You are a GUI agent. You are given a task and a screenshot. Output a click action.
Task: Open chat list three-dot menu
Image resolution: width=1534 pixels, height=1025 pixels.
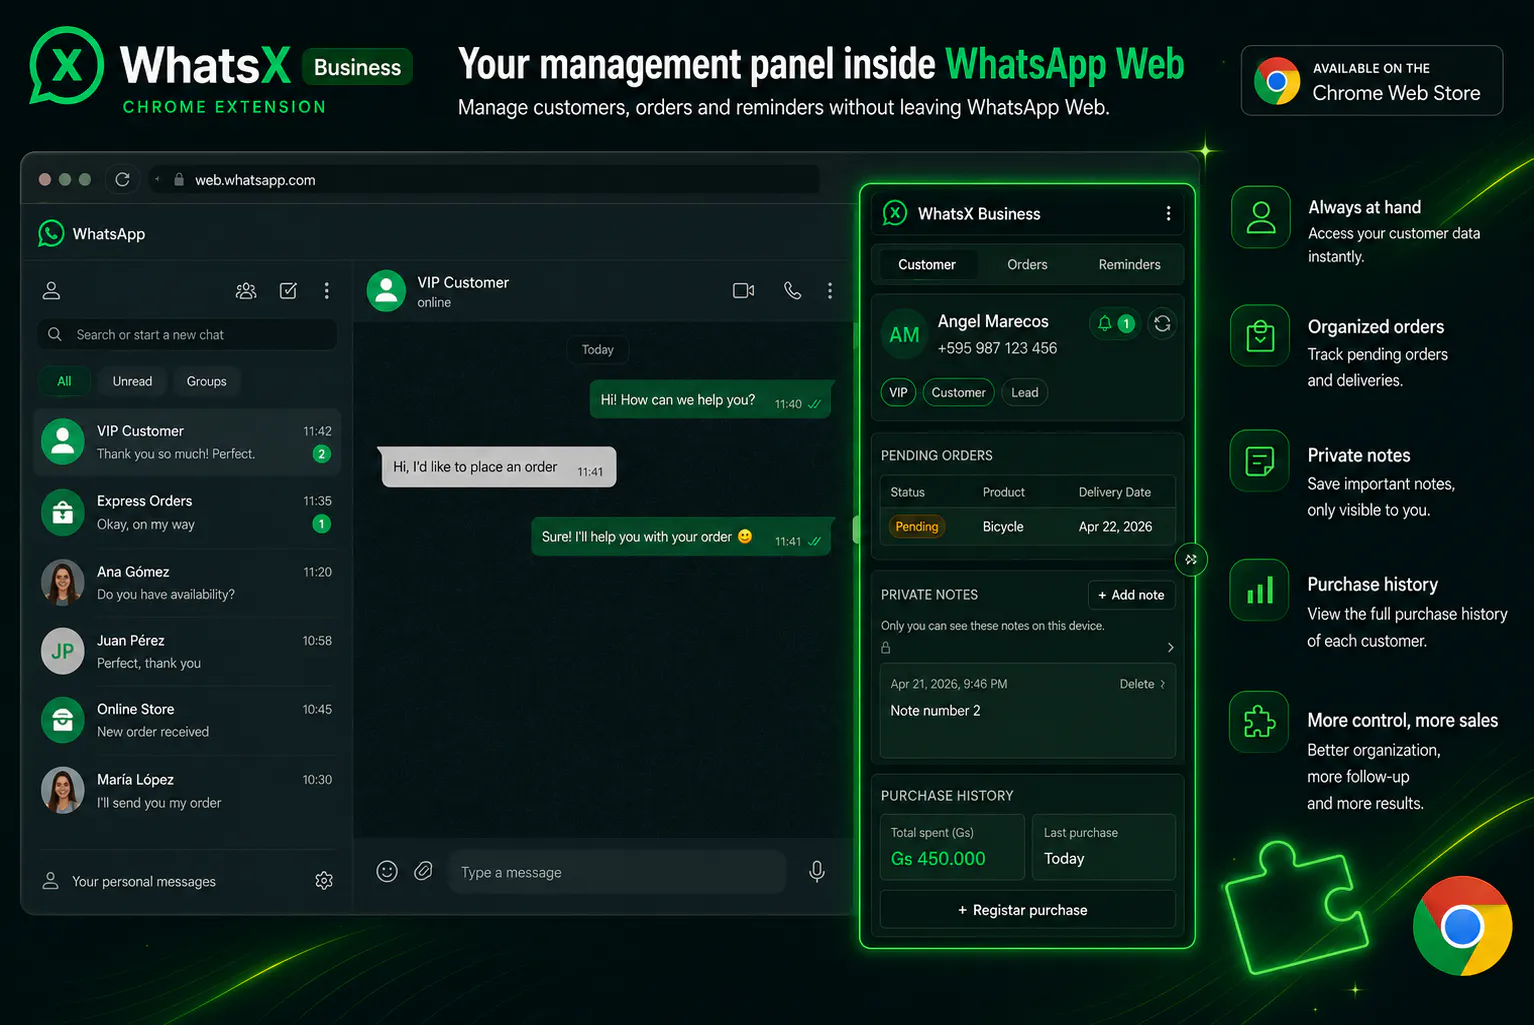coord(326,291)
